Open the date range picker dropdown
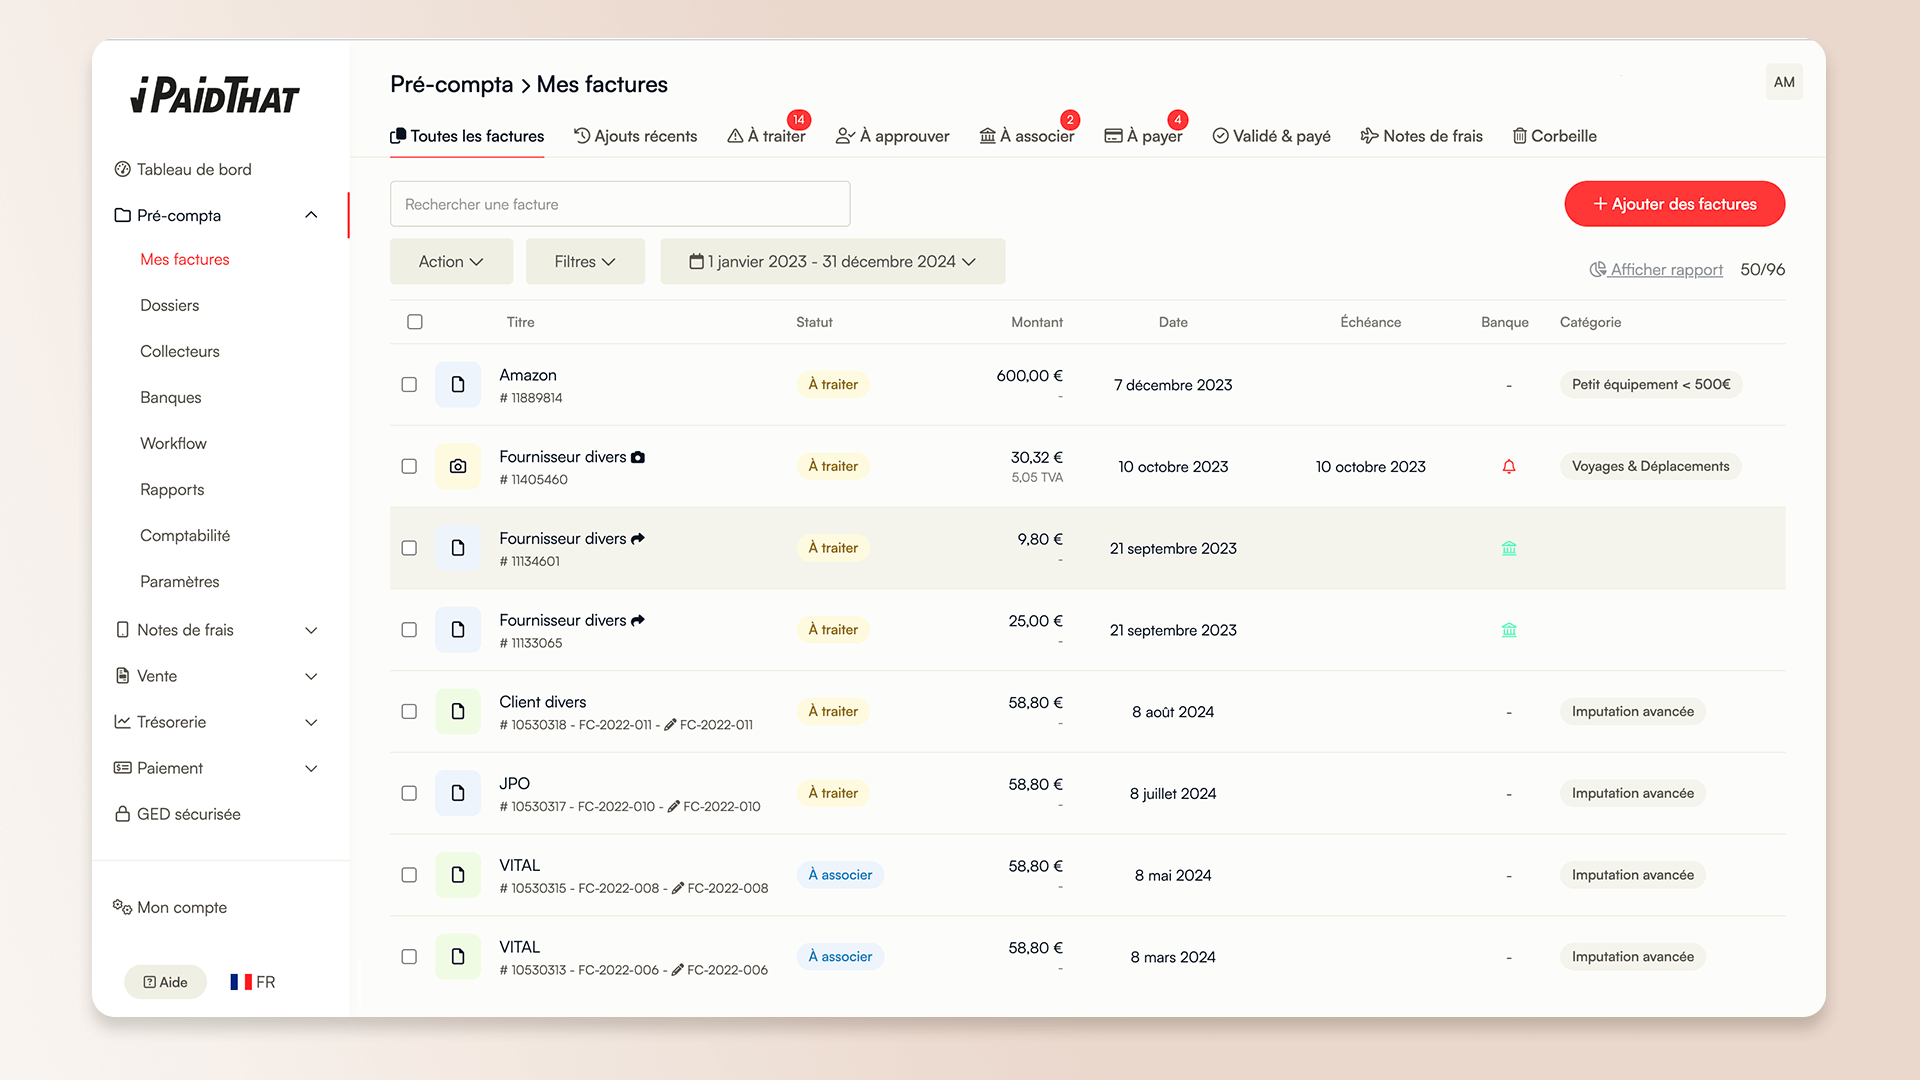The width and height of the screenshot is (1920, 1080). 832,261
